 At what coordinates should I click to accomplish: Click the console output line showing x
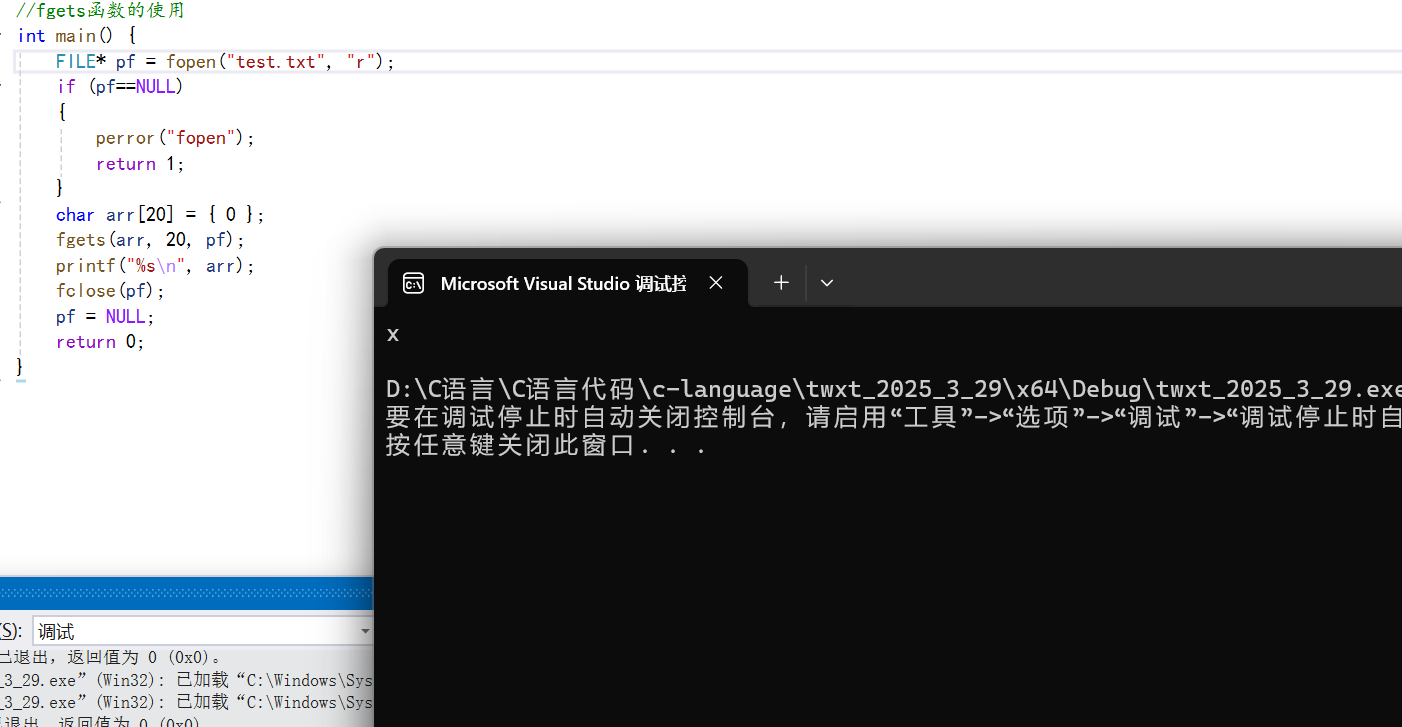point(393,334)
